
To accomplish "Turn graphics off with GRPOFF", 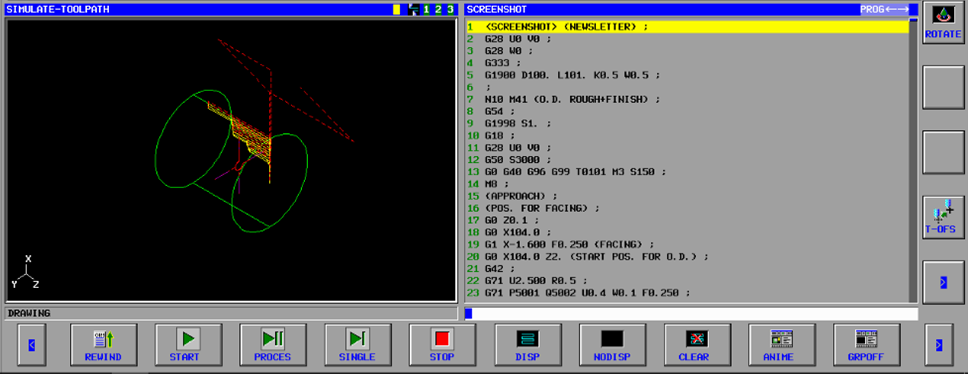I will (x=866, y=345).
